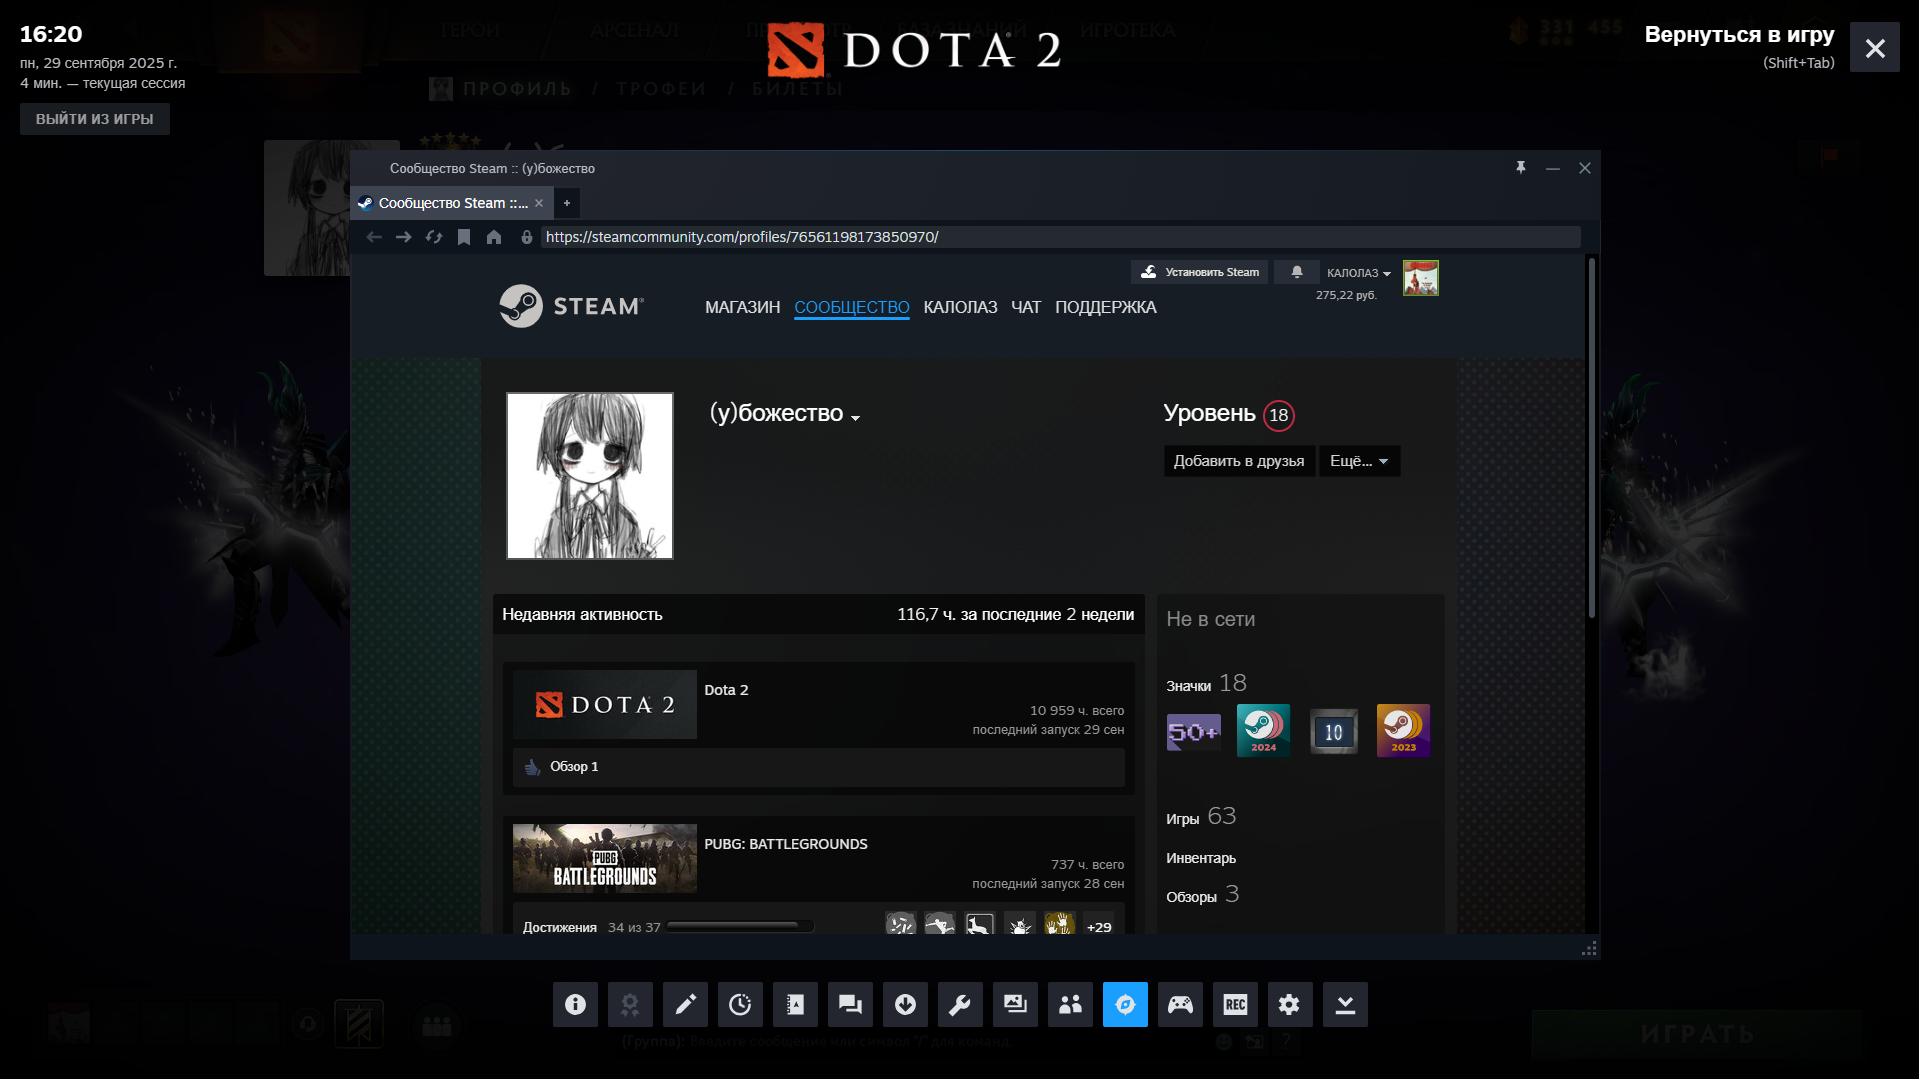Open the discussions chat bubbles icon
The width and height of the screenshot is (1919, 1079).
(x=850, y=1004)
